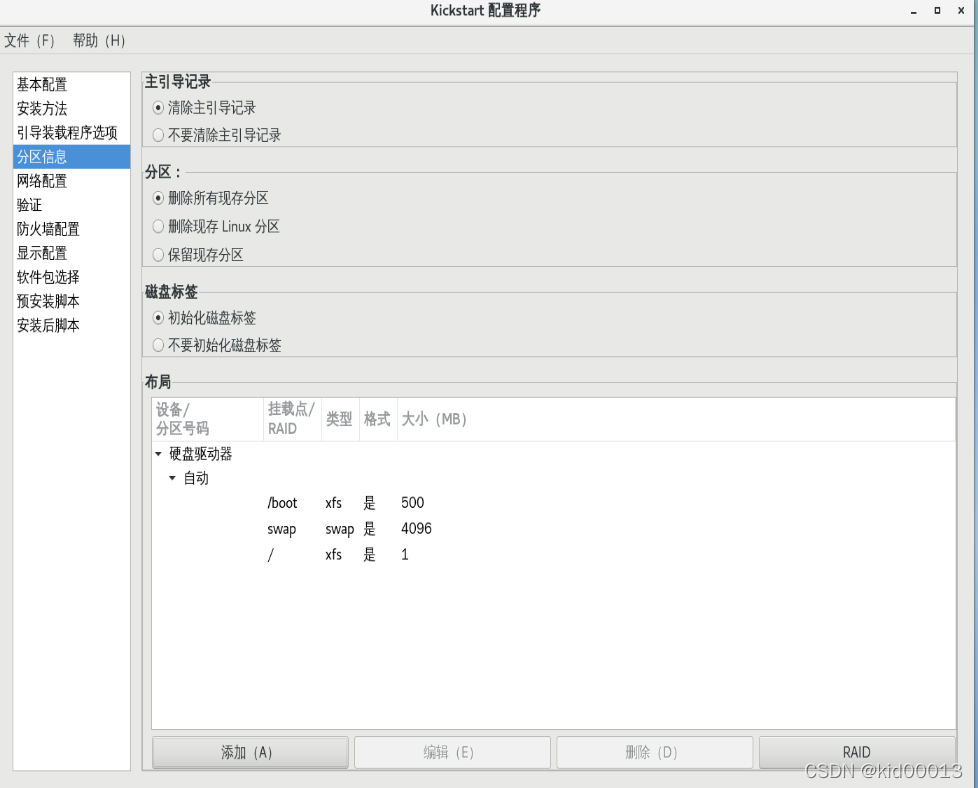Image resolution: width=978 pixels, height=788 pixels.
Task: Collapse the 硬盘驱动器 tree node
Action: [x=158, y=454]
